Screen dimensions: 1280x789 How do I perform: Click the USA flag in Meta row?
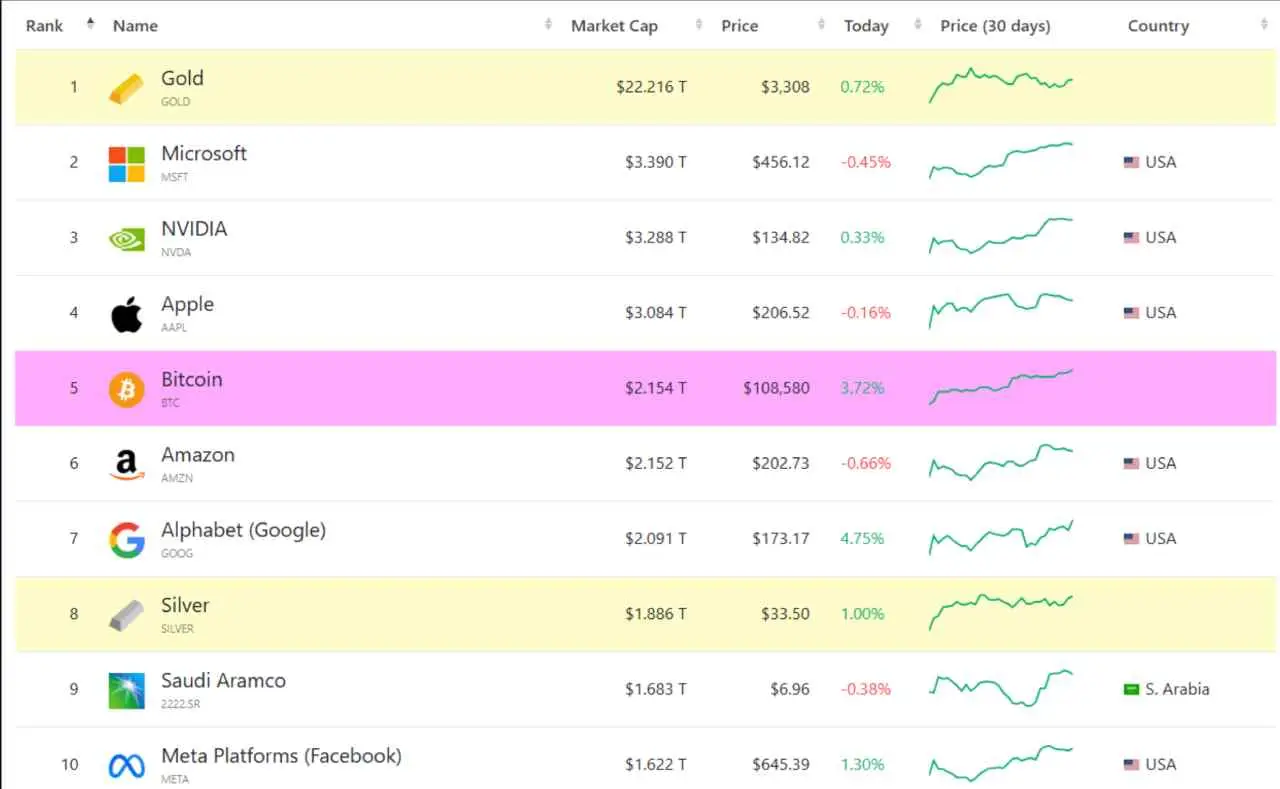1131,765
